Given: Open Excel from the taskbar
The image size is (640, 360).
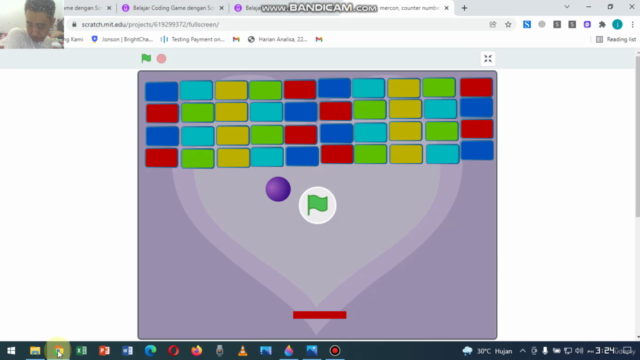Looking at the screenshot, I should pos(81,351).
